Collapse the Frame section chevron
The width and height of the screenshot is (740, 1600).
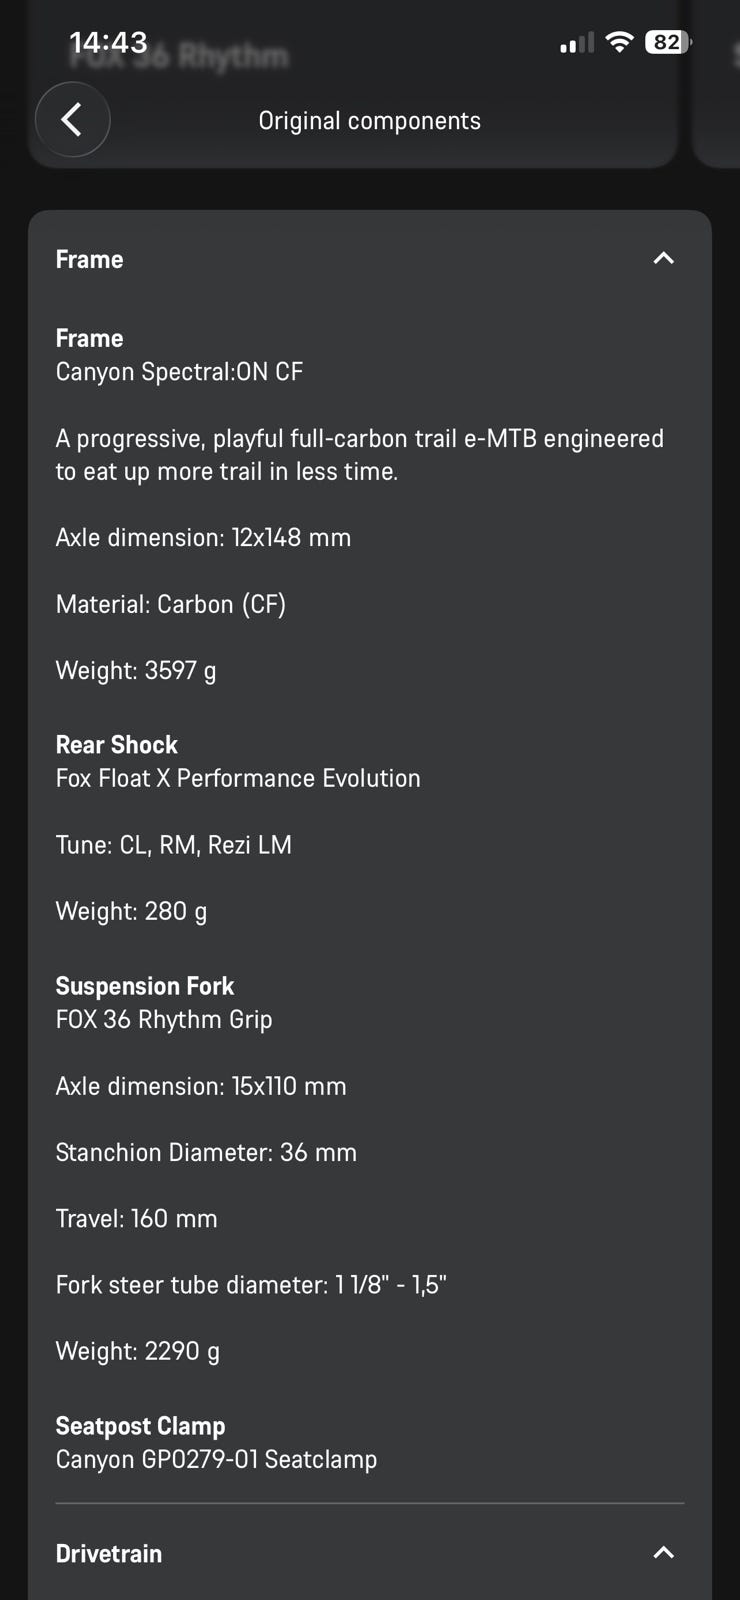(663, 259)
